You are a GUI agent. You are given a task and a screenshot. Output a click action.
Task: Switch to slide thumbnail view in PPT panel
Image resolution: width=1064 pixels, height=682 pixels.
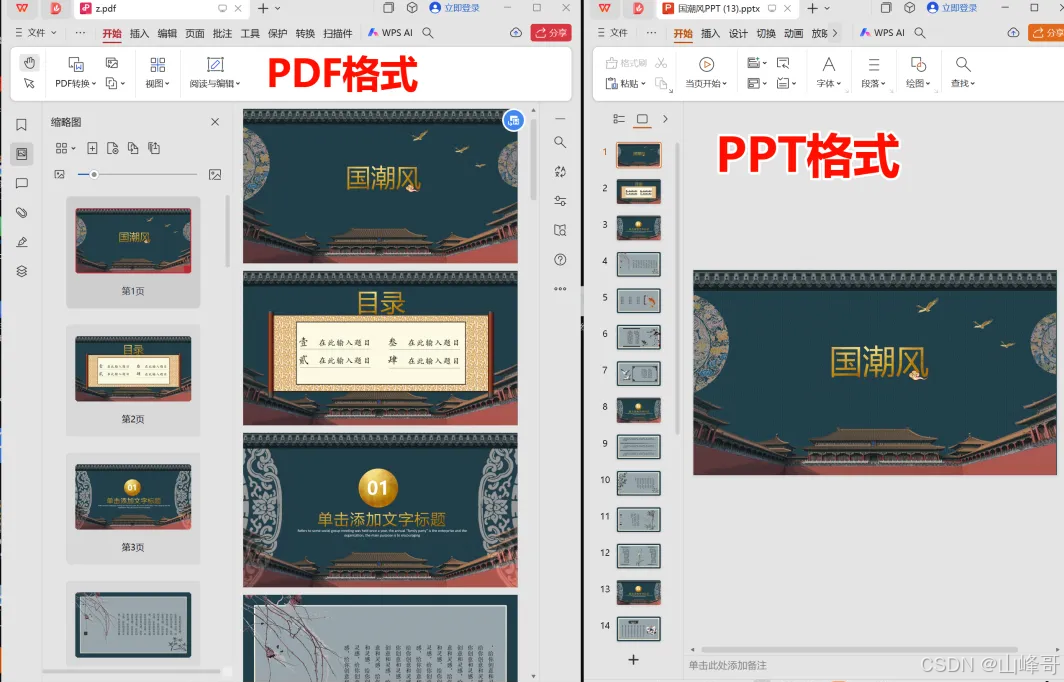click(x=642, y=119)
